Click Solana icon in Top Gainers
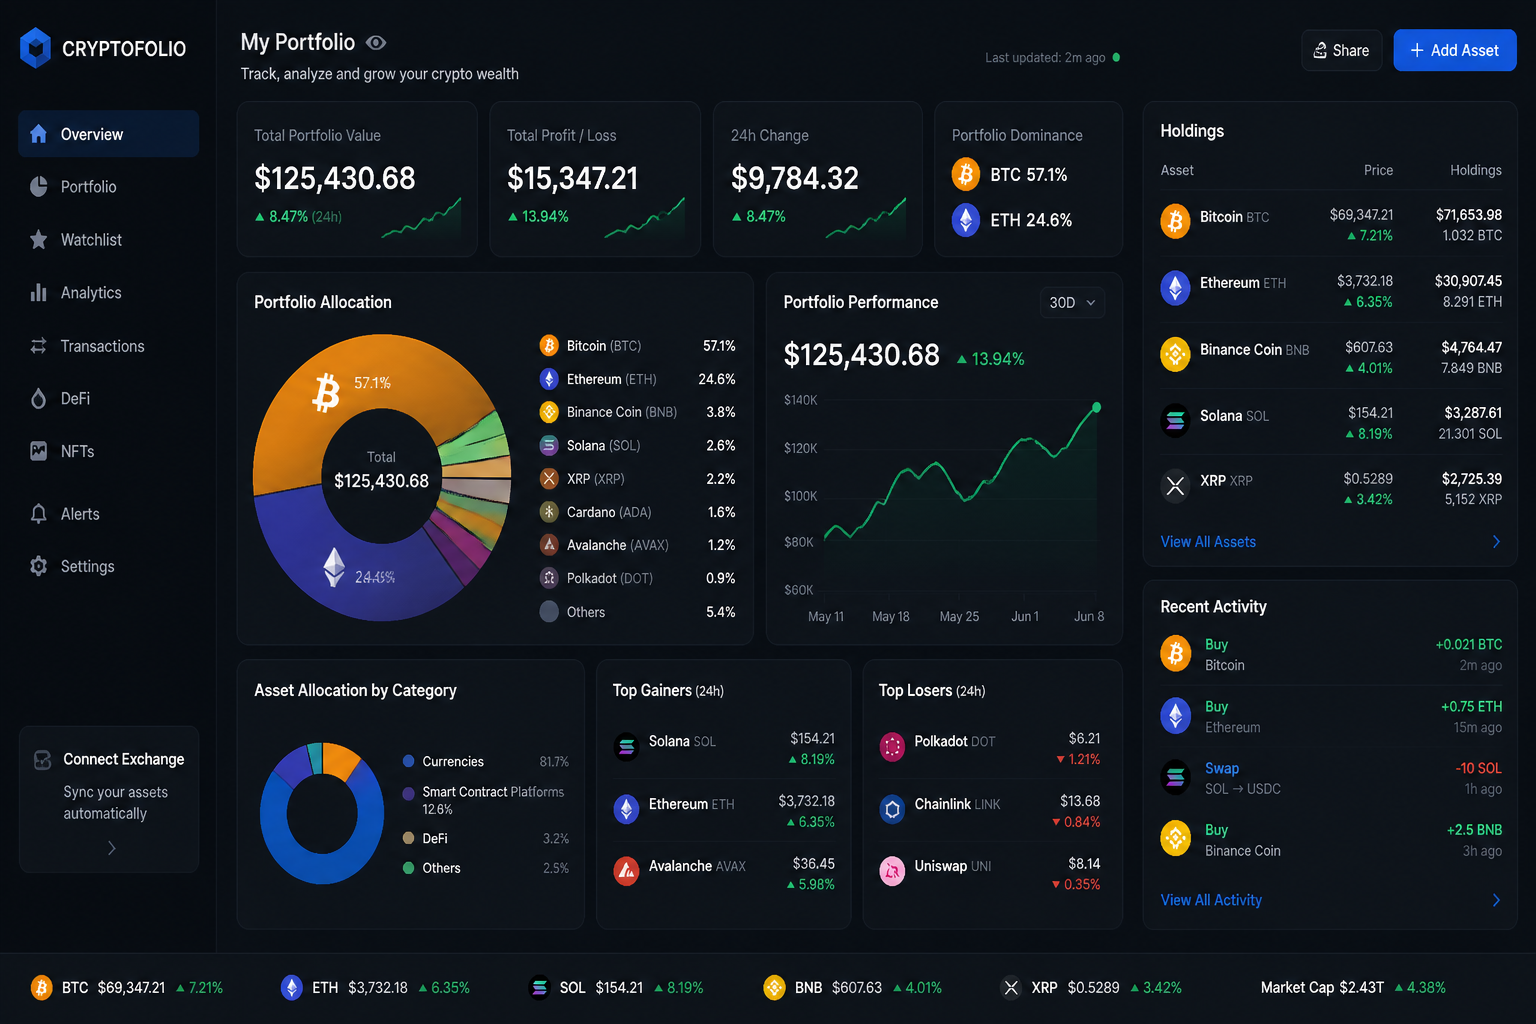 click(626, 747)
